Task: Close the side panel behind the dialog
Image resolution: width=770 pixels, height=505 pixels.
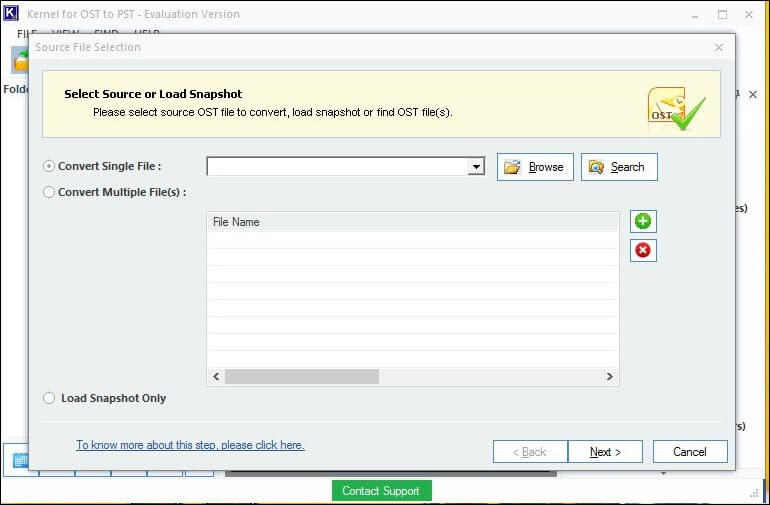Action: pyautogui.click(x=753, y=94)
